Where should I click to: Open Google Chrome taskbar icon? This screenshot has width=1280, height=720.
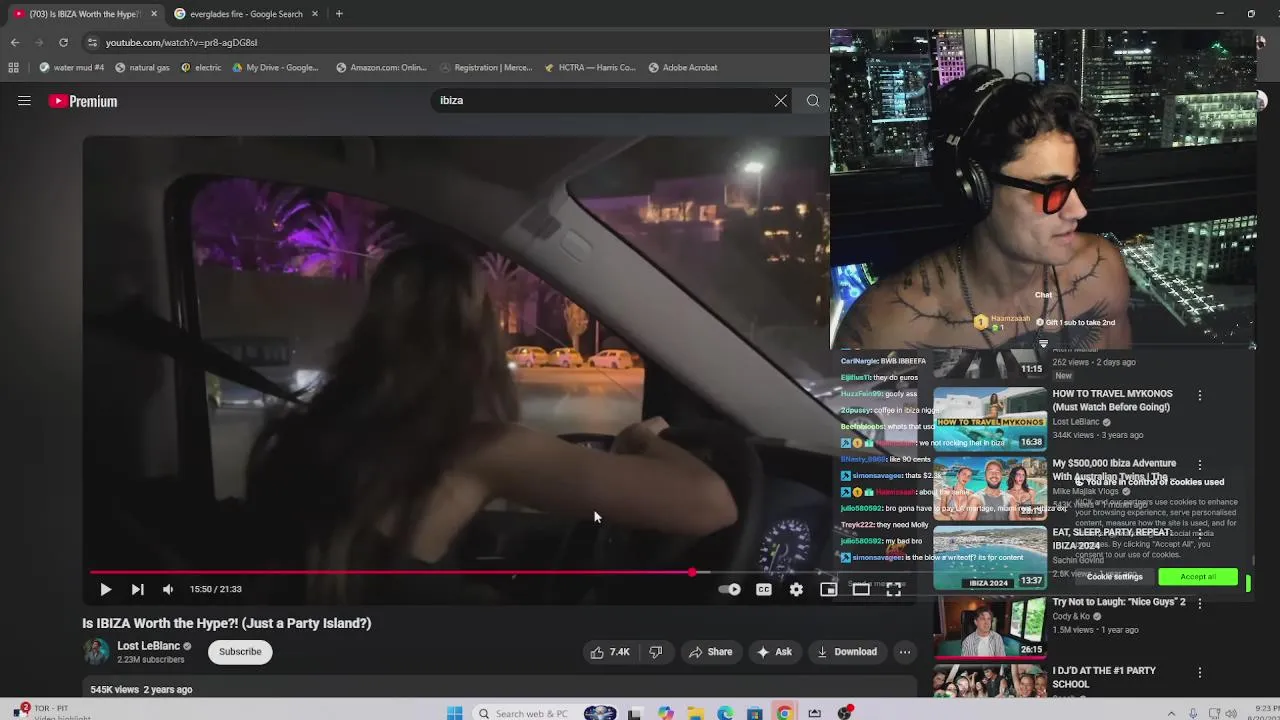785,713
